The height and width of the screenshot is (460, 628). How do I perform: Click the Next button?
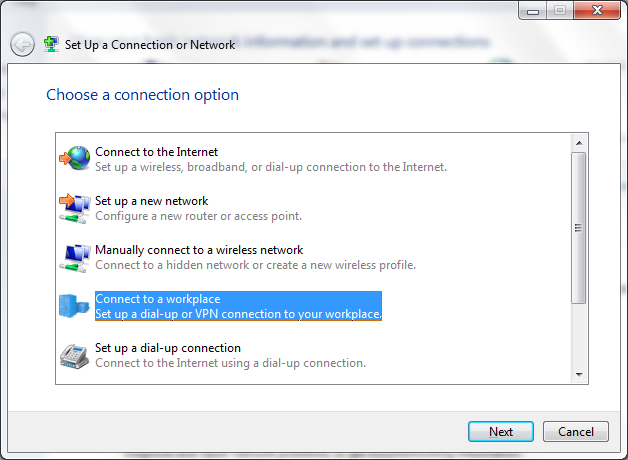501,432
